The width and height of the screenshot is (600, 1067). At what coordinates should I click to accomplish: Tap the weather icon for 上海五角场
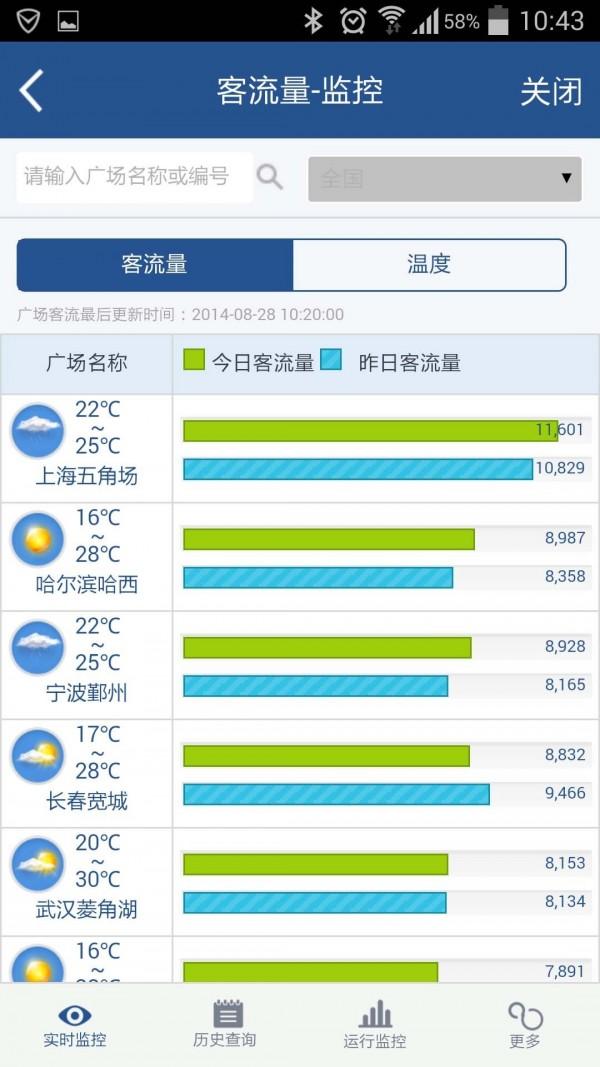point(36,429)
